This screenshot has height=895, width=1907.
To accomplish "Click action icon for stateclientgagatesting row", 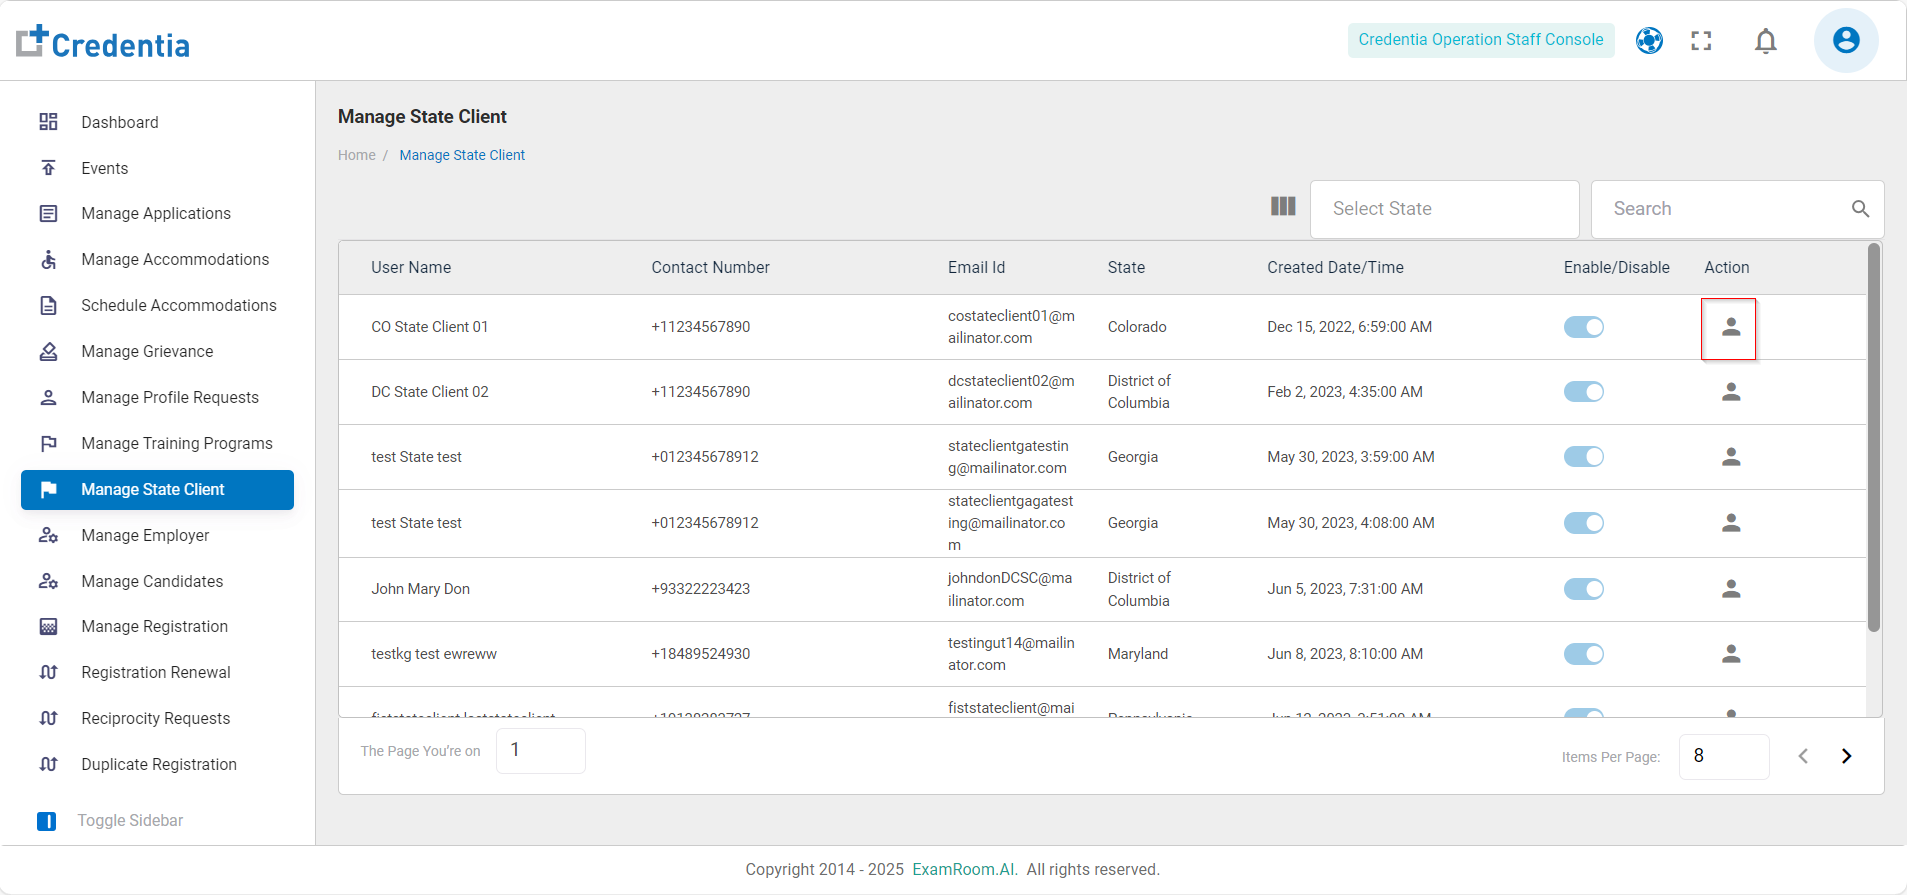I will coord(1731,523).
